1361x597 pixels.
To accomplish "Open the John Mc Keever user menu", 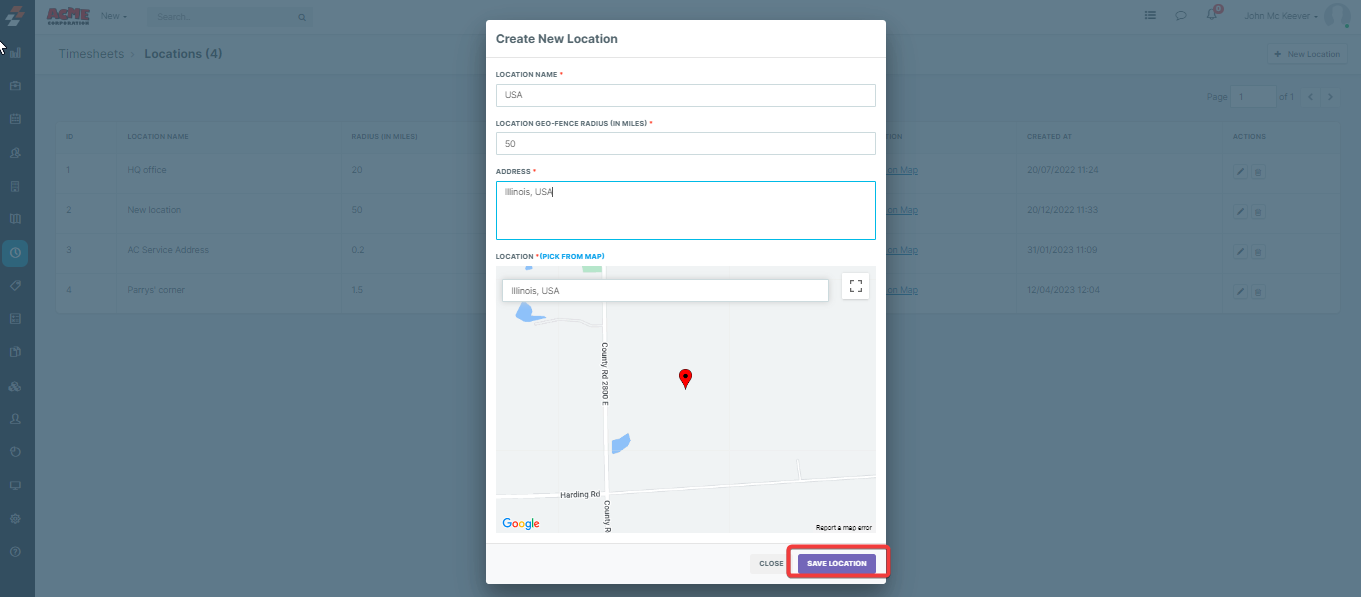I will tap(1280, 16).
